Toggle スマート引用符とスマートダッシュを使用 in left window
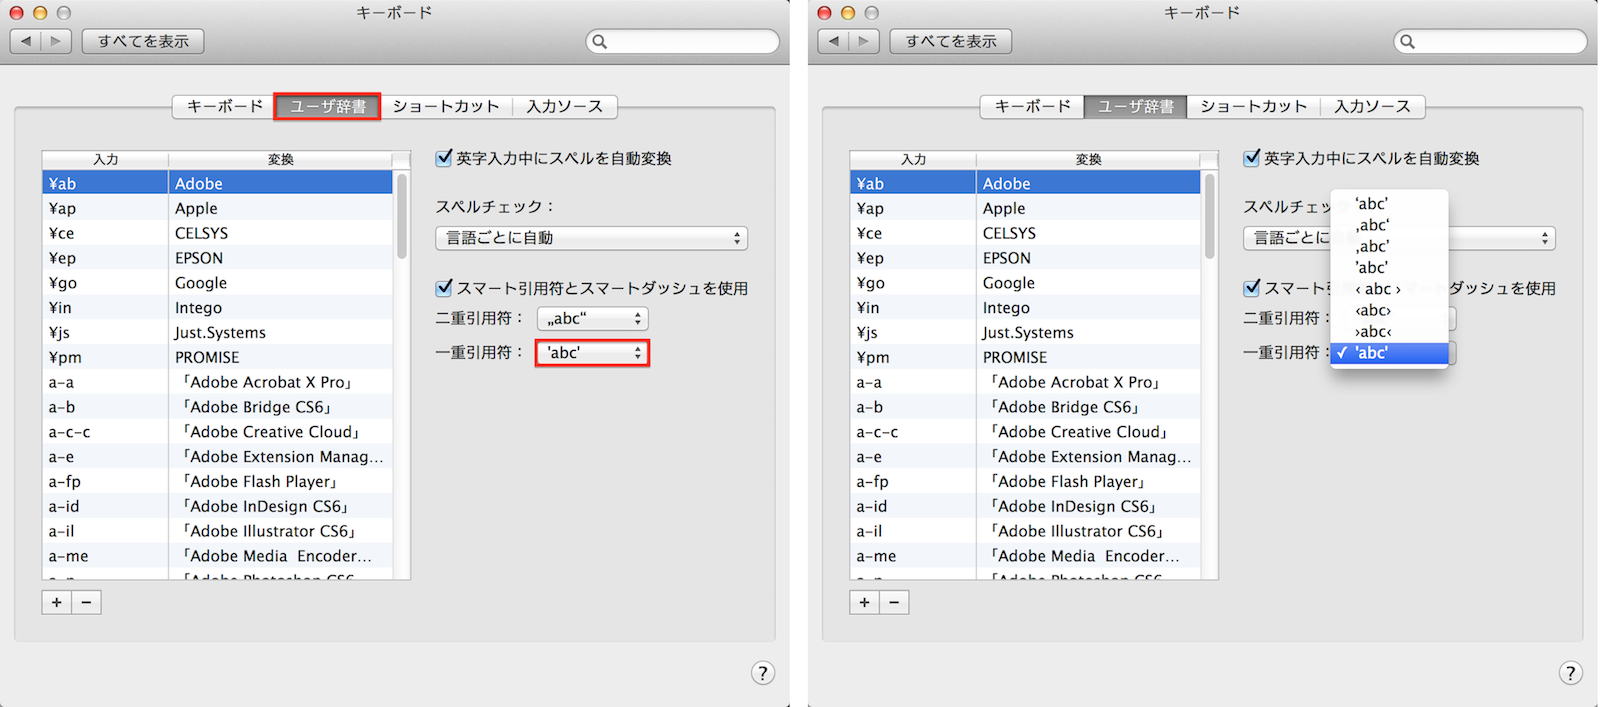The image size is (1600, 707). [445, 288]
